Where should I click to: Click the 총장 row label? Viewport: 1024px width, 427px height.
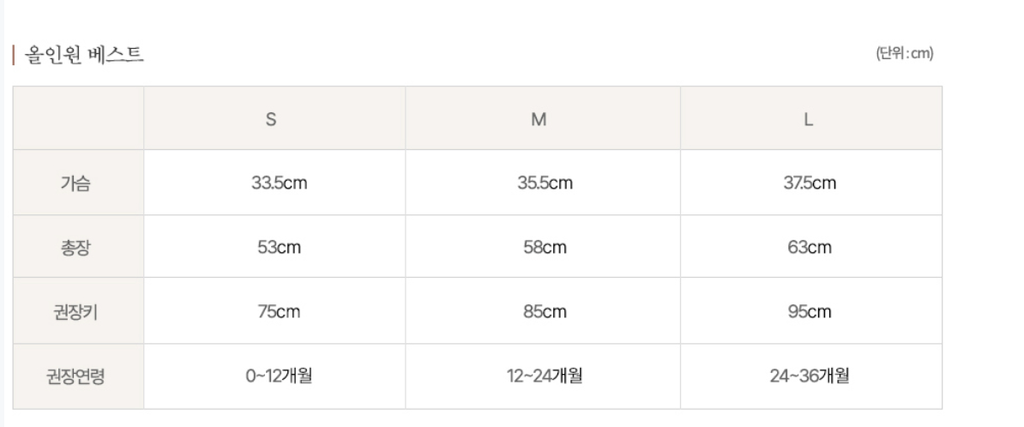tap(76, 247)
